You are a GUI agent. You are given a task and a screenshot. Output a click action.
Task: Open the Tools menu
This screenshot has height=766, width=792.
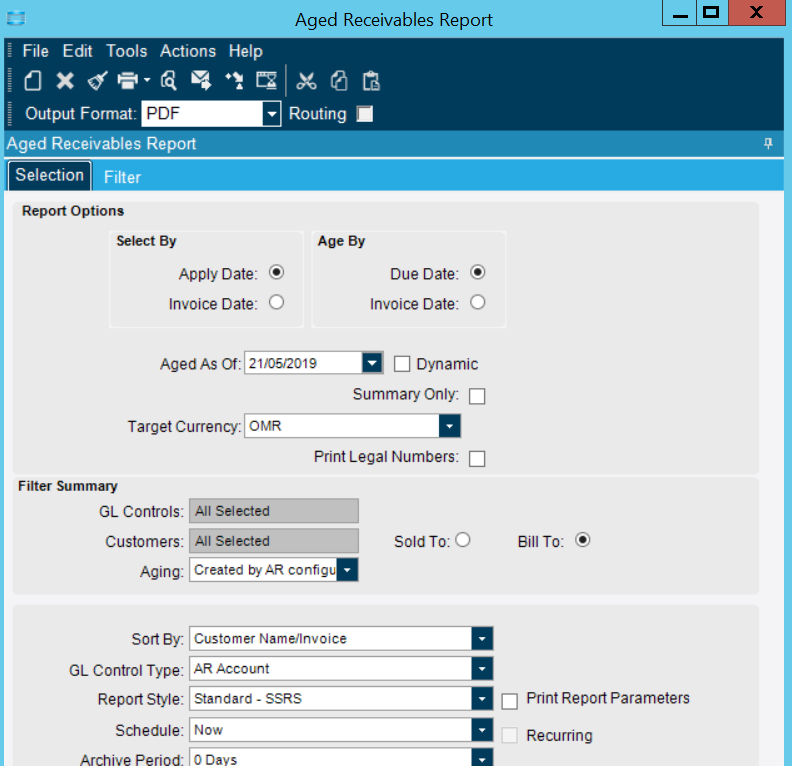coord(126,51)
